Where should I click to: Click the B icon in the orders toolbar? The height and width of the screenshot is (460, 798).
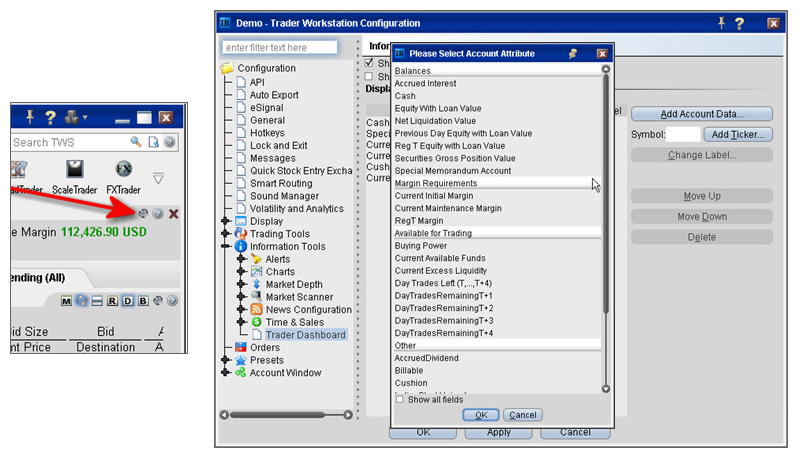tap(143, 301)
